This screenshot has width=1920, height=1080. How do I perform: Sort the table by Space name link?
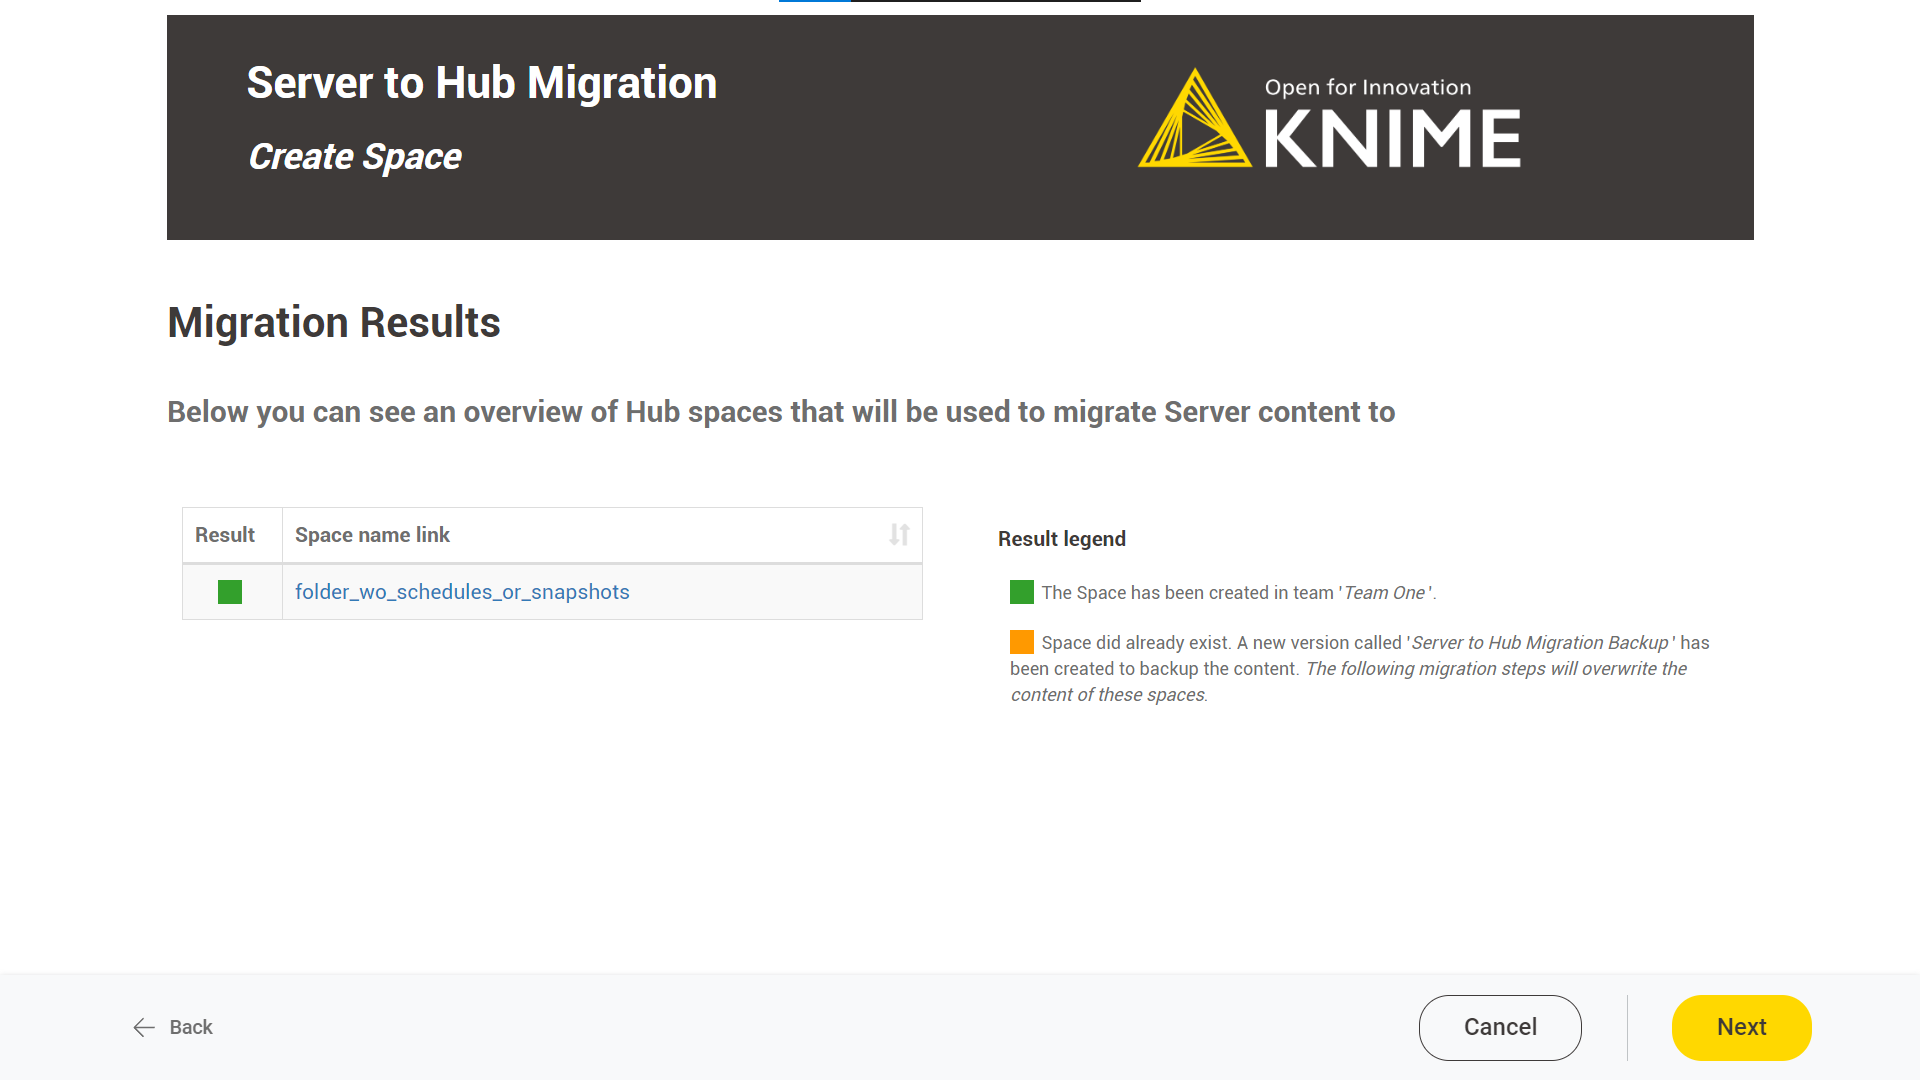click(899, 535)
